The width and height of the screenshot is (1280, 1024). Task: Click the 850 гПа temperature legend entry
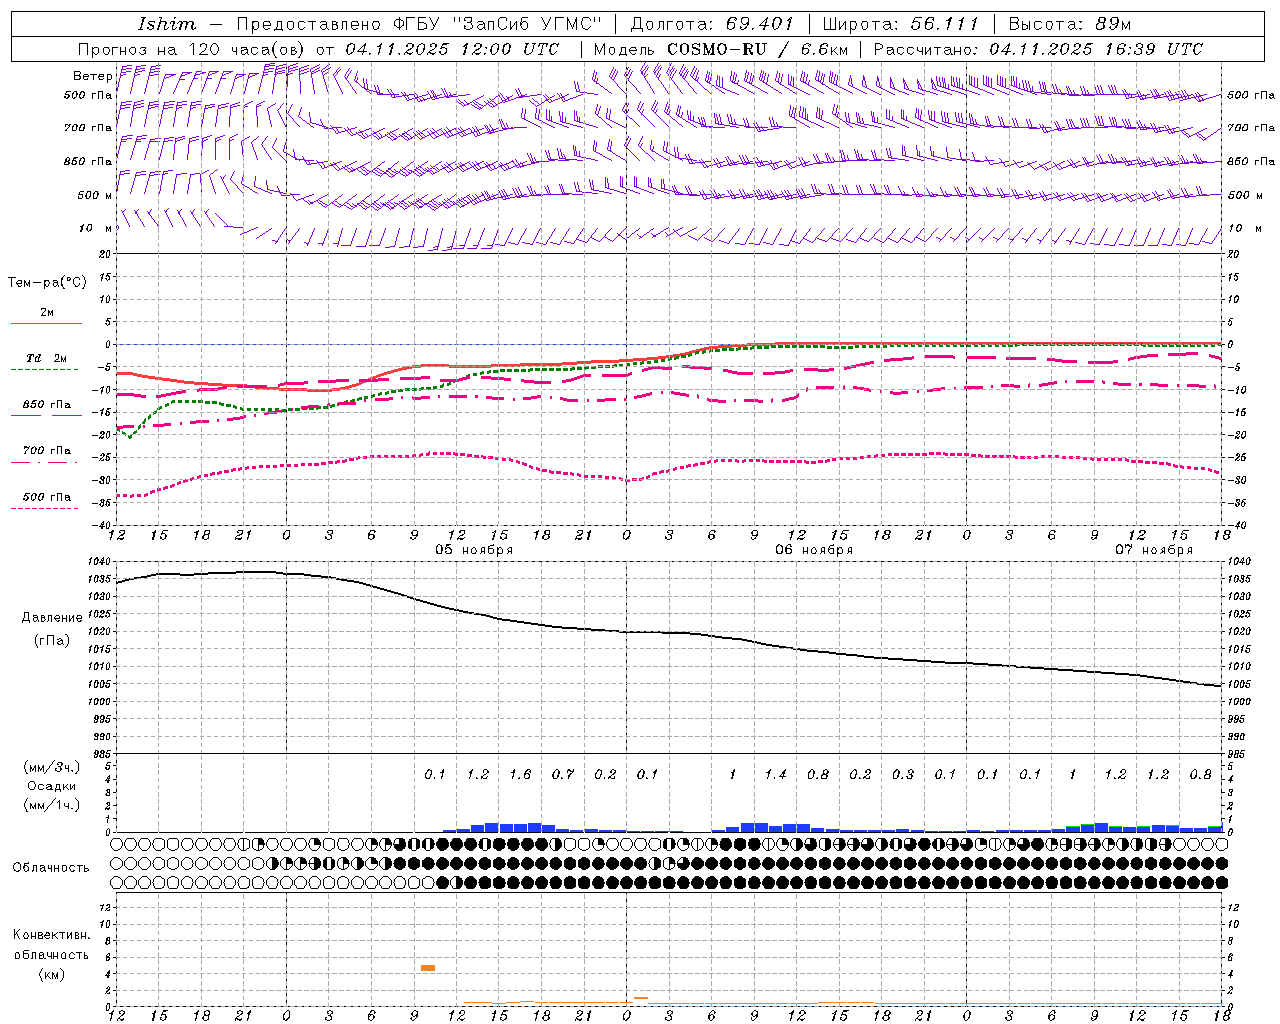point(46,405)
